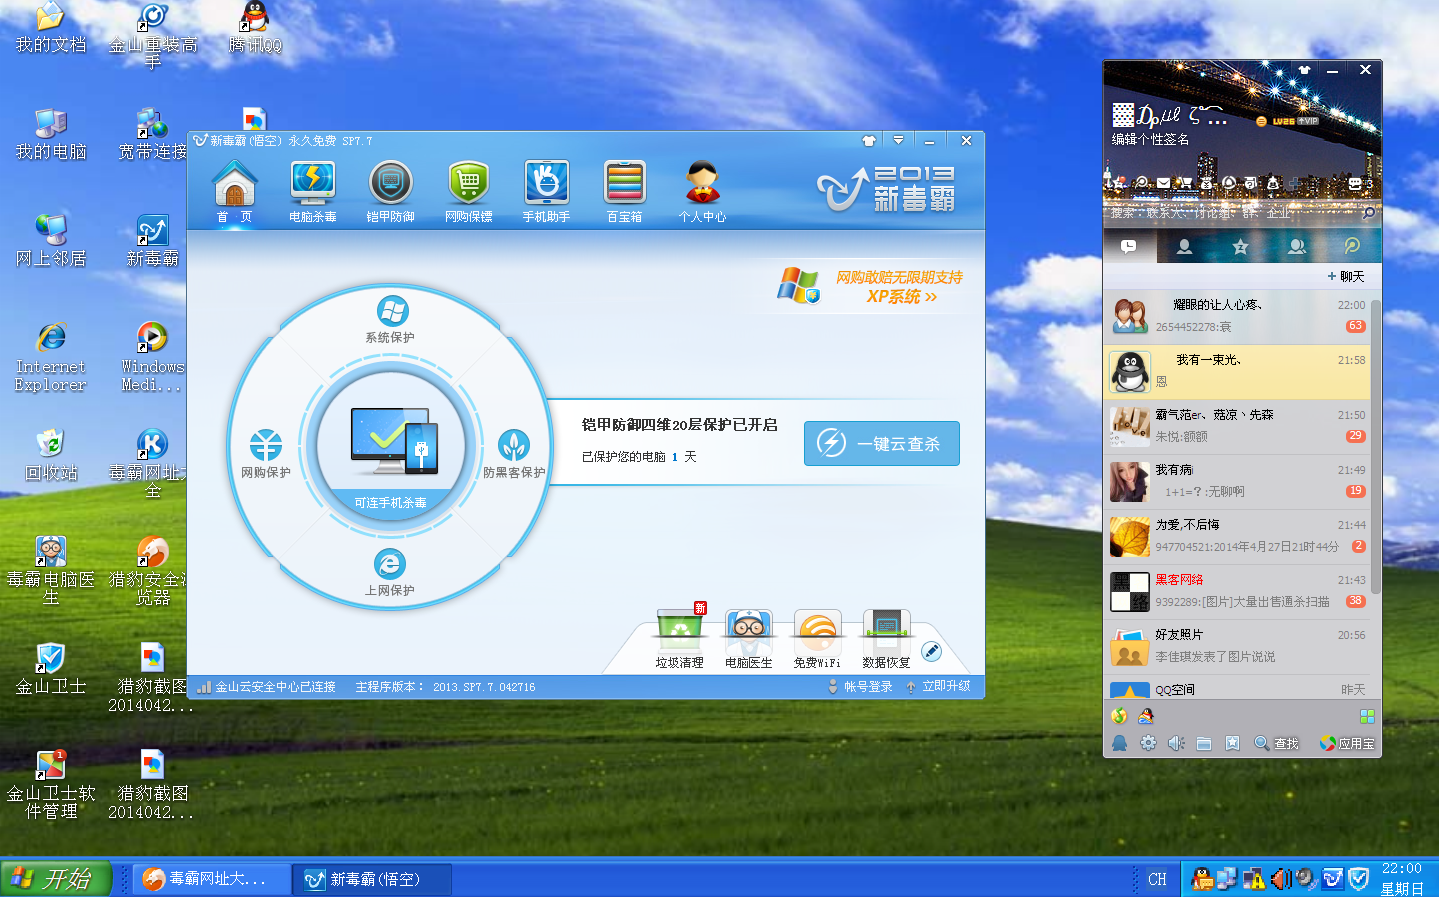
Task: Open QQ mail envelope icon
Action: [x=1163, y=184]
